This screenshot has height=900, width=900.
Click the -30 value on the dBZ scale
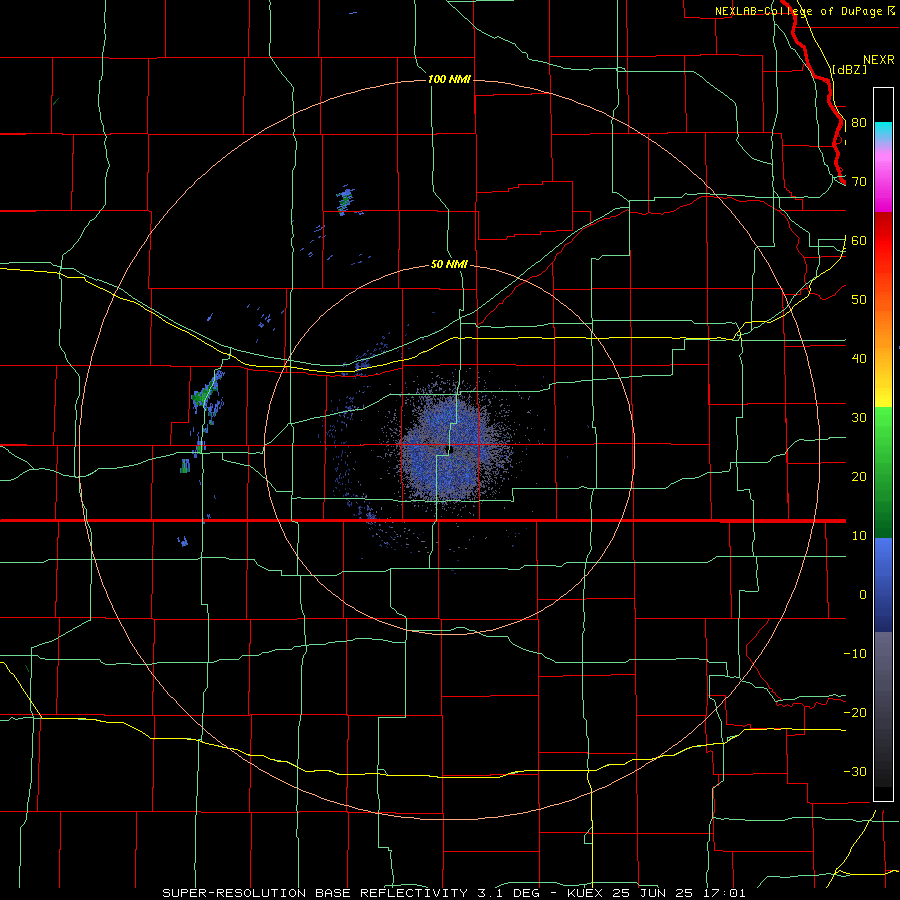click(x=855, y=771)
